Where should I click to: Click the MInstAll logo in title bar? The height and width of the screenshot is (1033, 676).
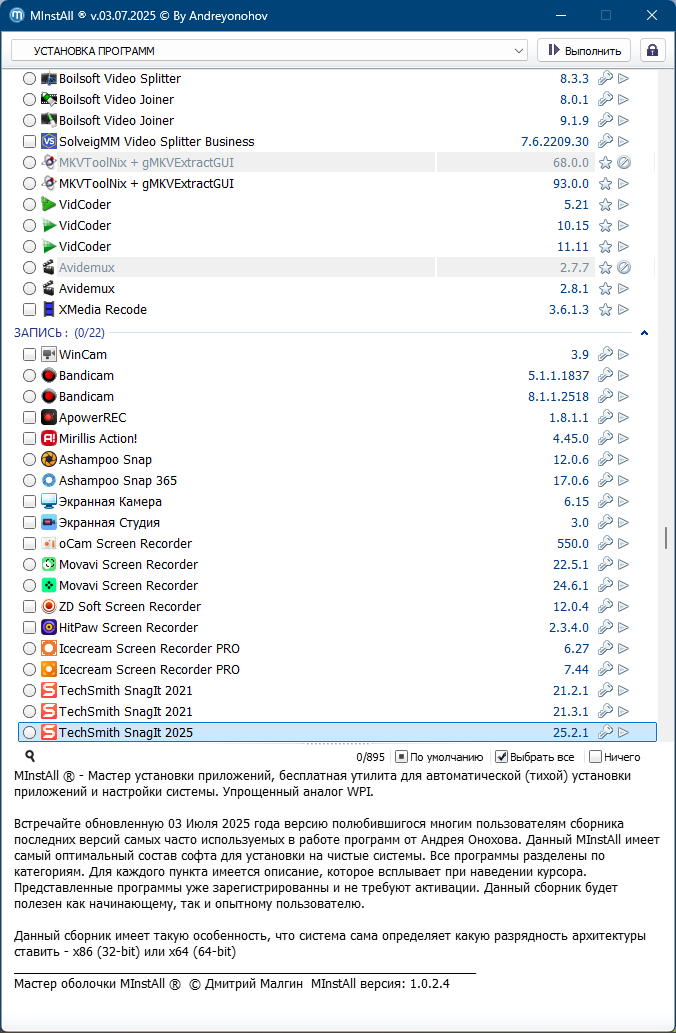(18, 15)
